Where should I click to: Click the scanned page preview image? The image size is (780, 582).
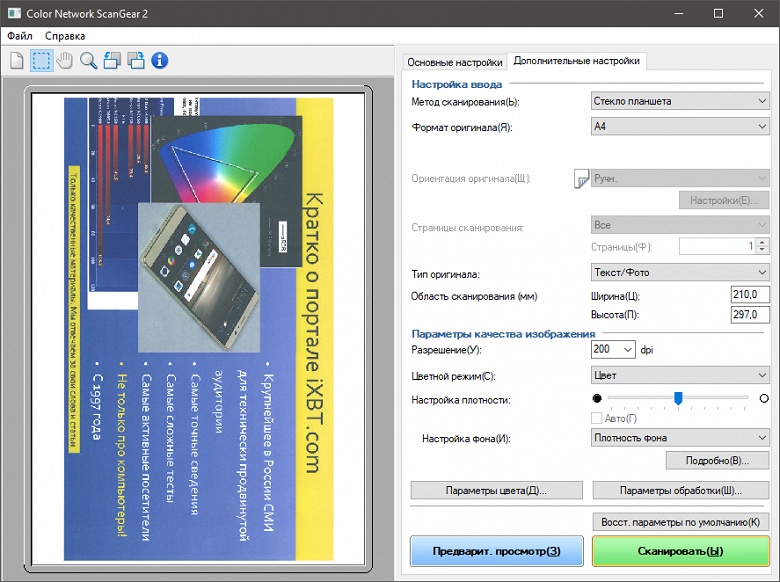[198, 329]
